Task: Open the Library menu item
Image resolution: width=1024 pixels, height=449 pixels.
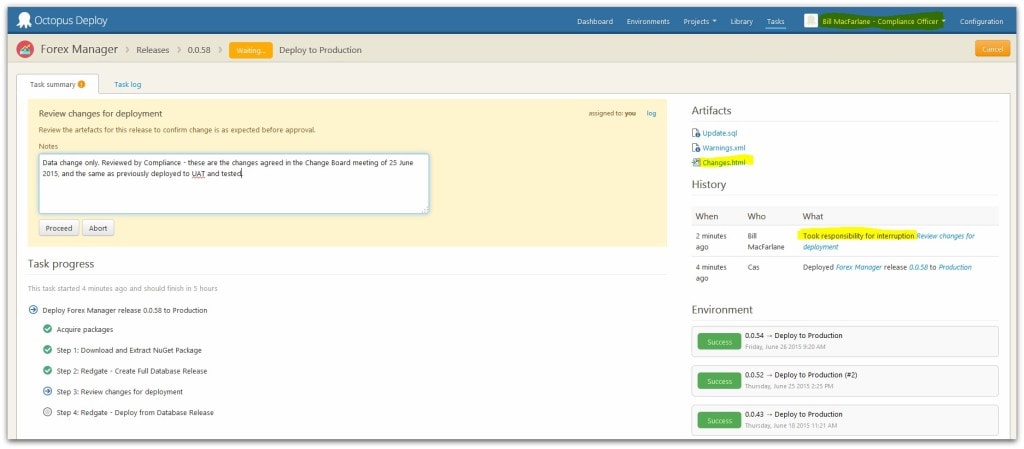Action: [741, 22]
